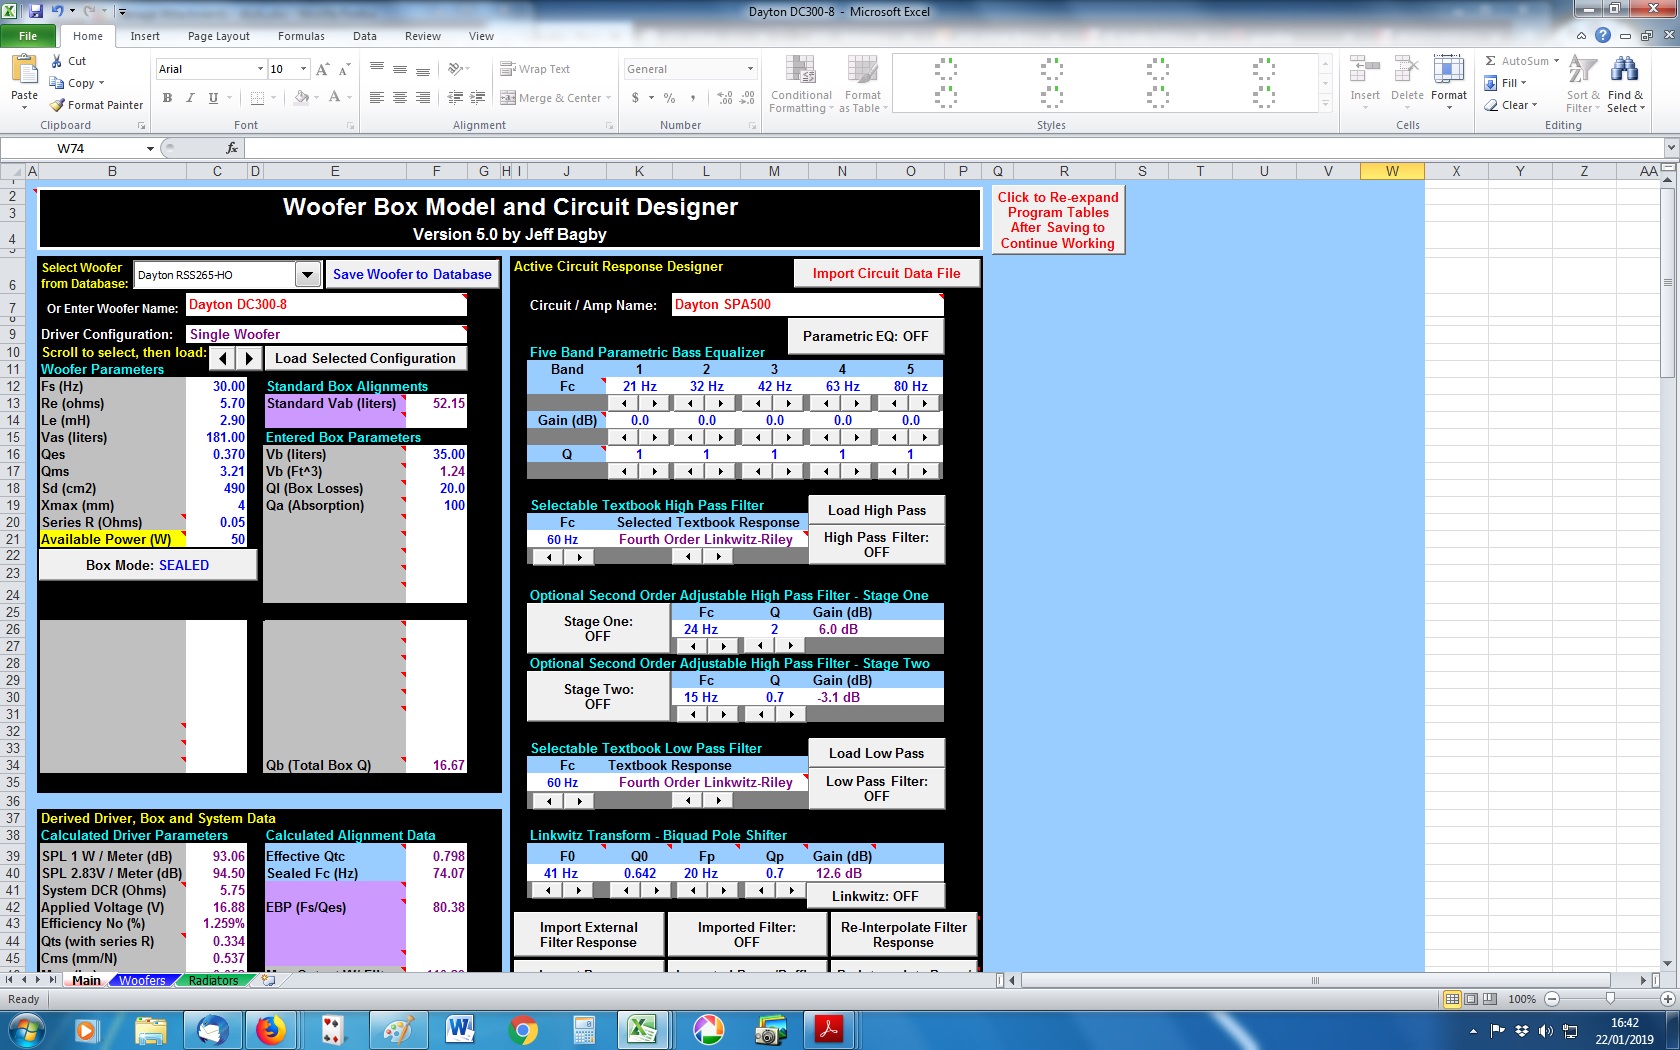Toggle Underline formatting
This screenshot has width=1680, height=1050.
[x=213, y=98]
